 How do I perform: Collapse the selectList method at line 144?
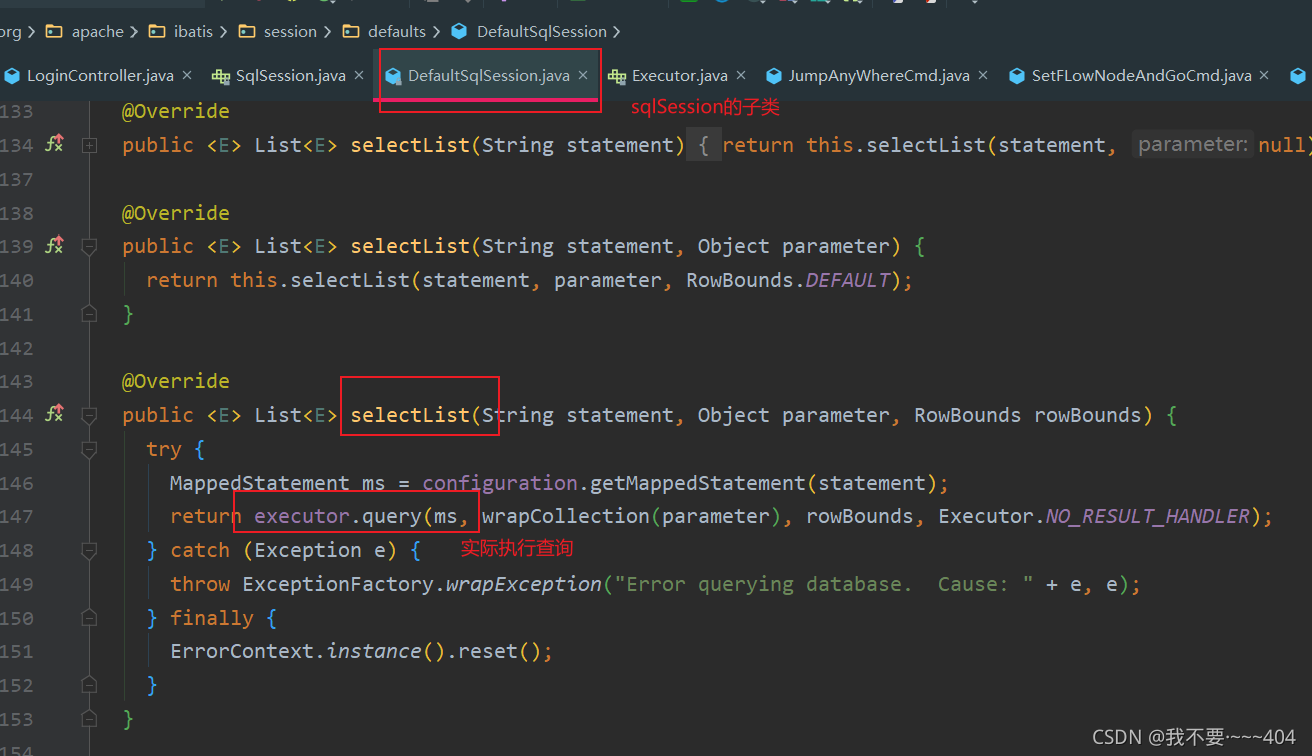[x=89, y=415]
